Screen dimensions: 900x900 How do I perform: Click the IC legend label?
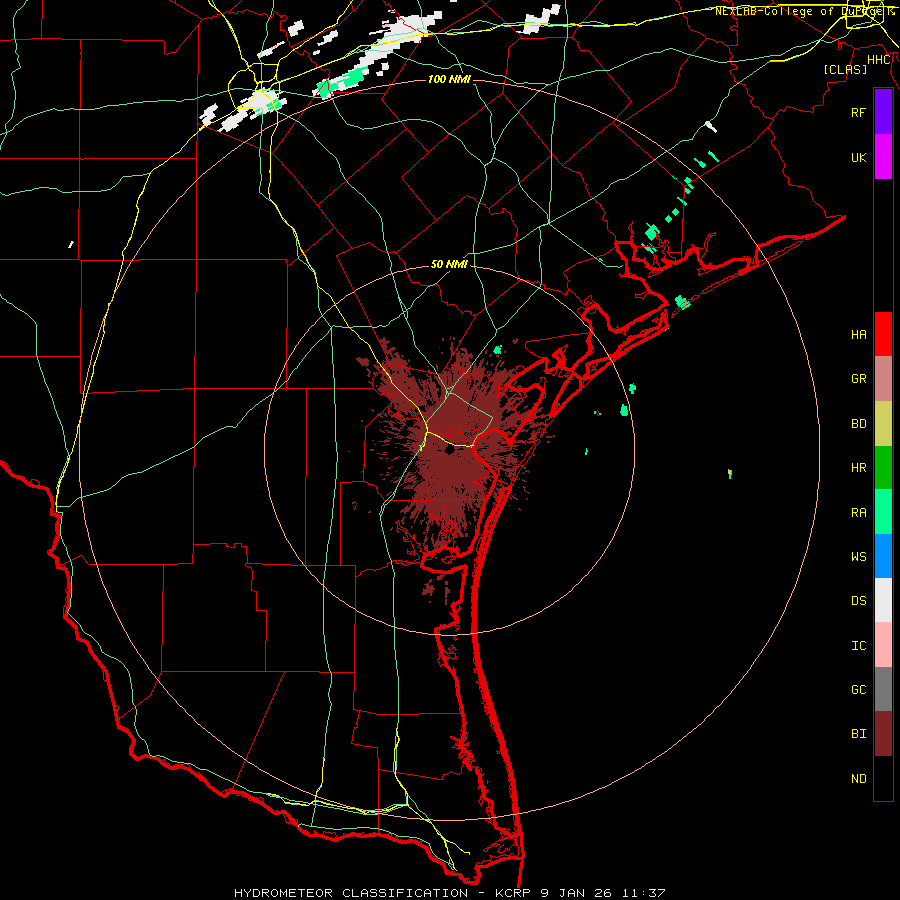(x=858, y=645)
